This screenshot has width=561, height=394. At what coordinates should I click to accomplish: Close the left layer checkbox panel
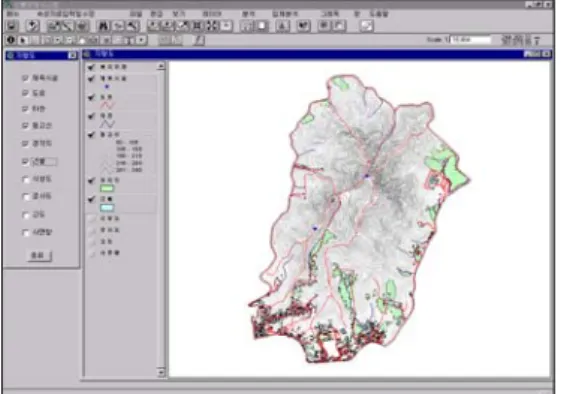pos(72,55)
